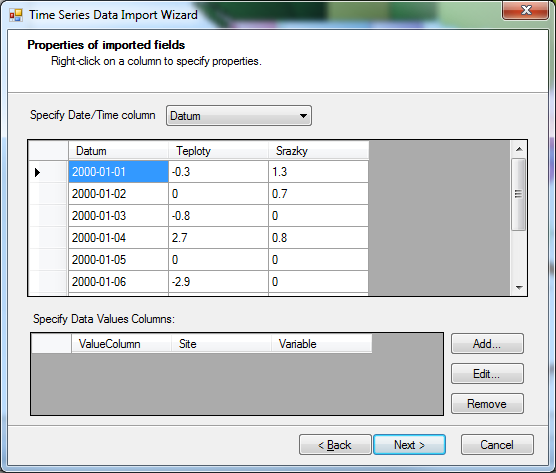The width and height of the screenshot is (556, 473).
Task: Click the ValueColumn header
Action: point(121,344)
